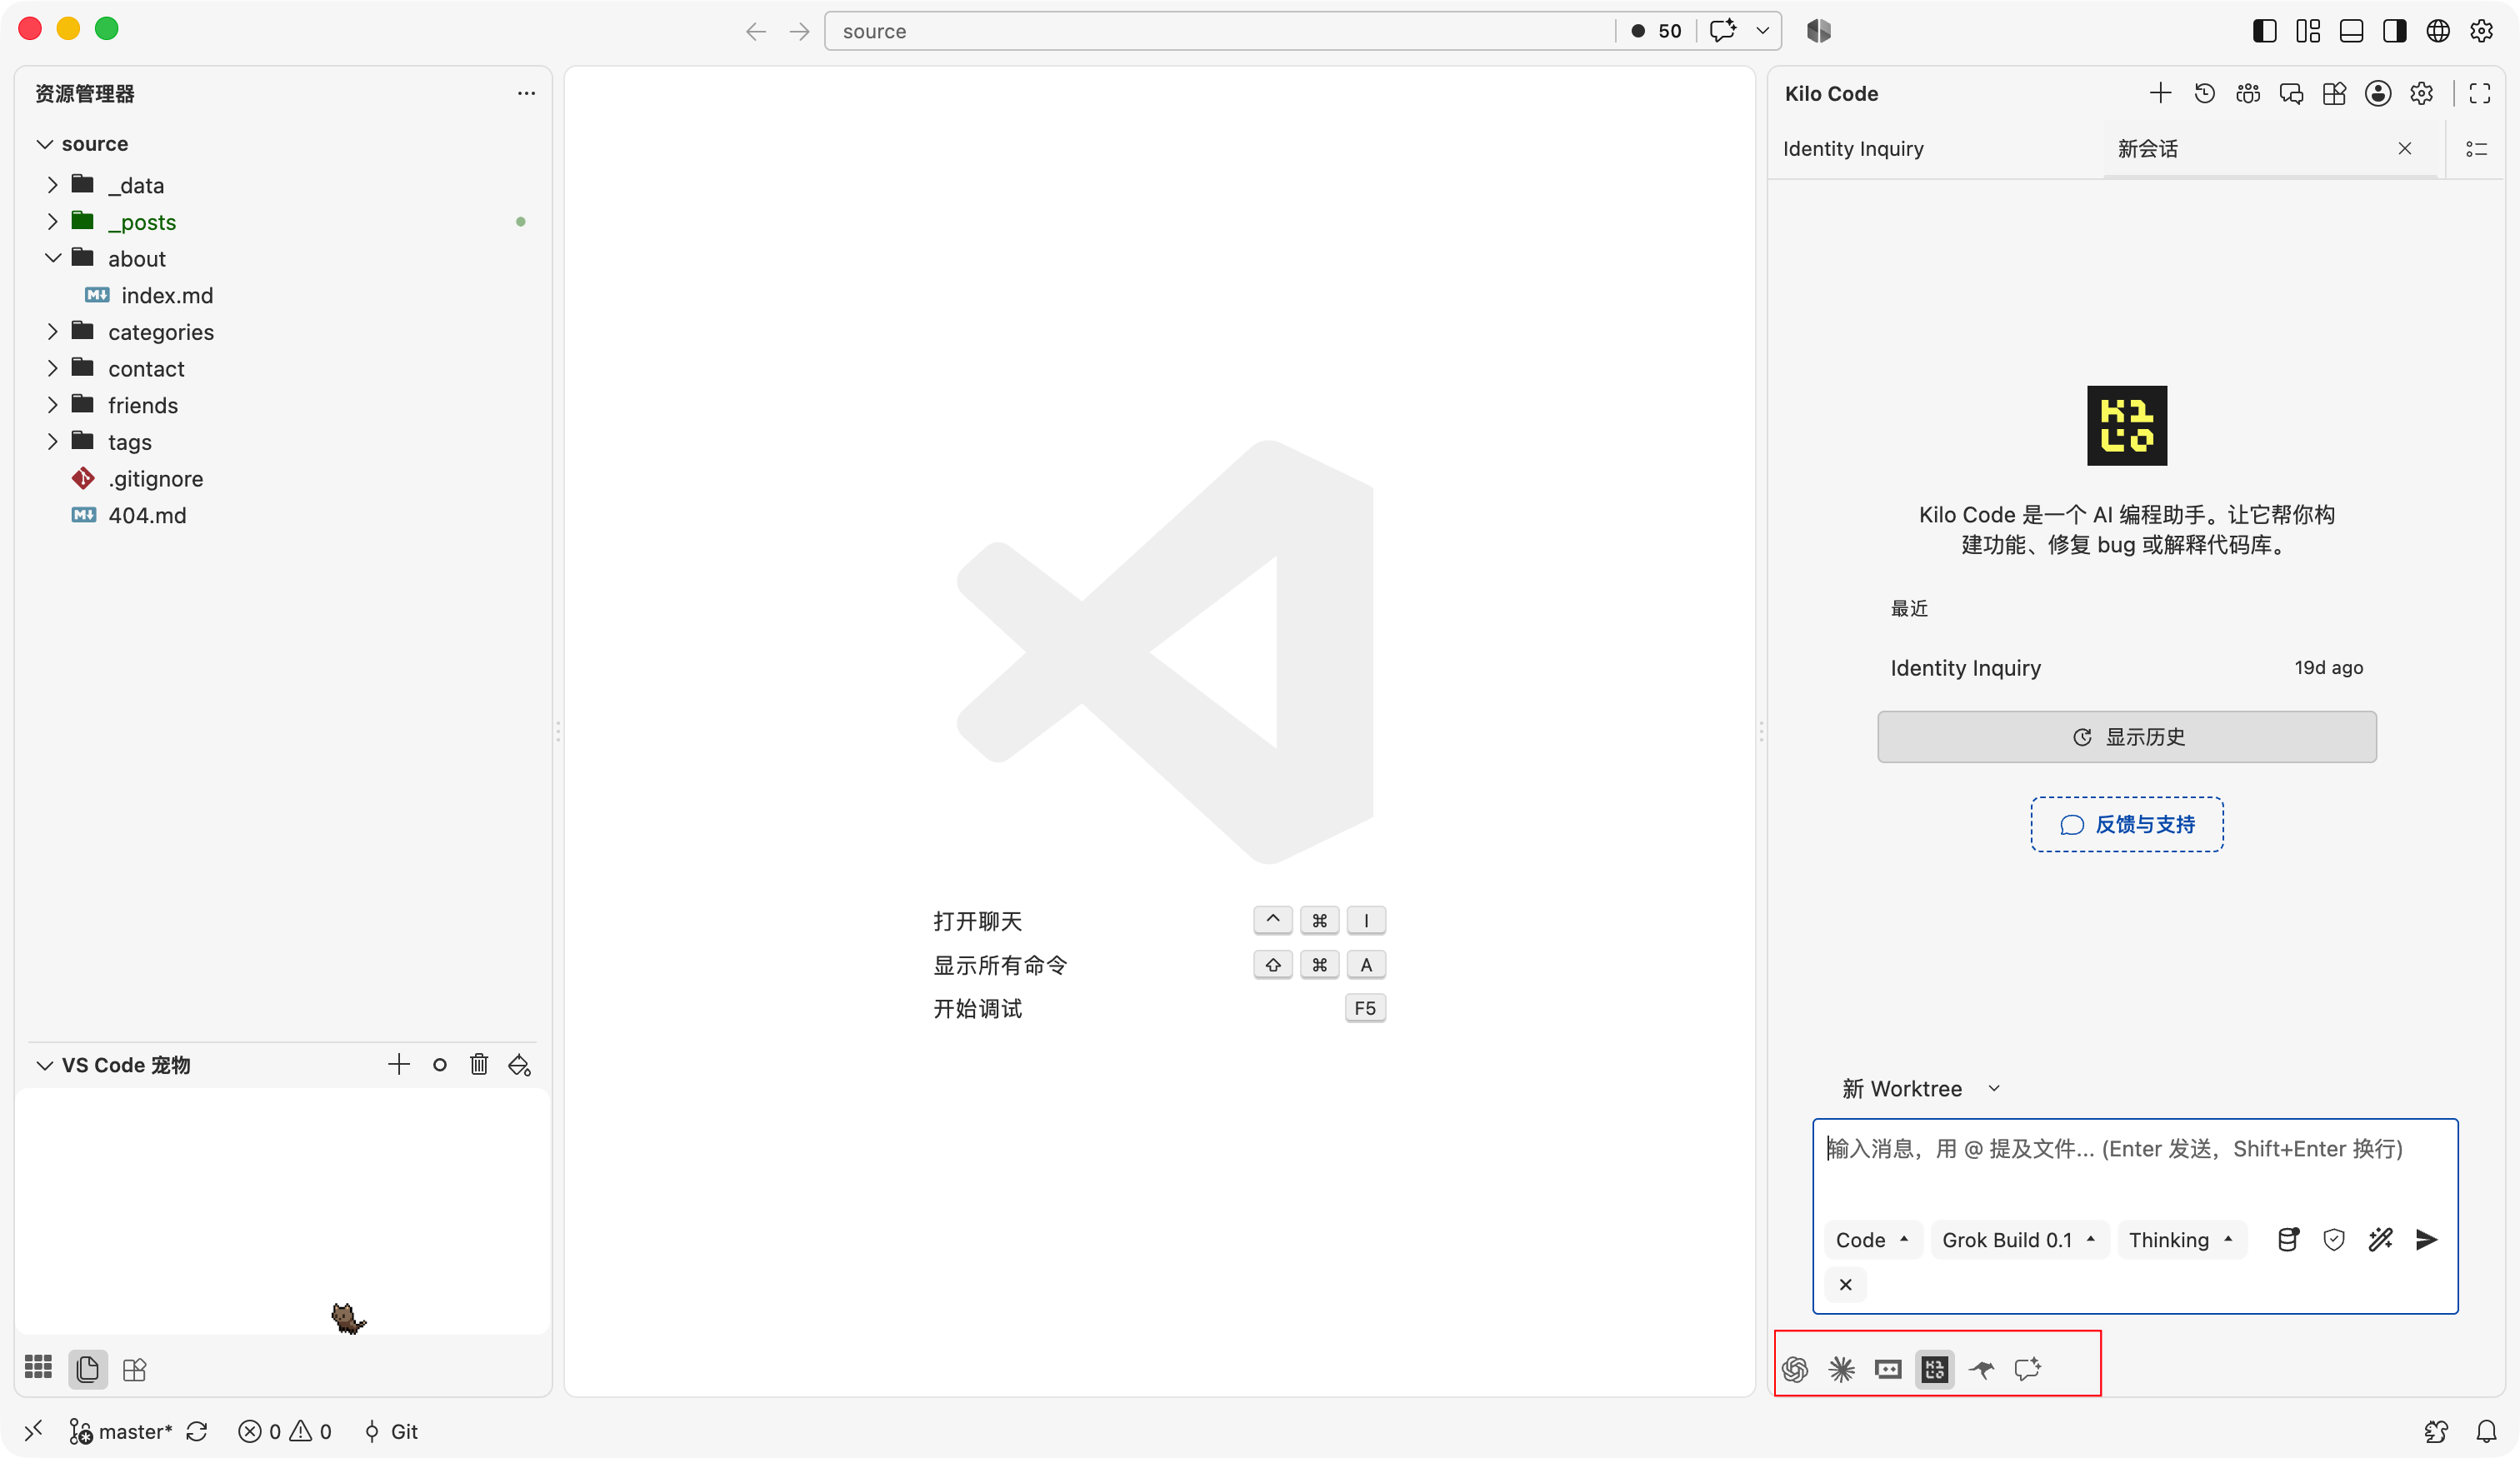Open the chat bubbles icon in Kilo Code header

pos(2291,93)
